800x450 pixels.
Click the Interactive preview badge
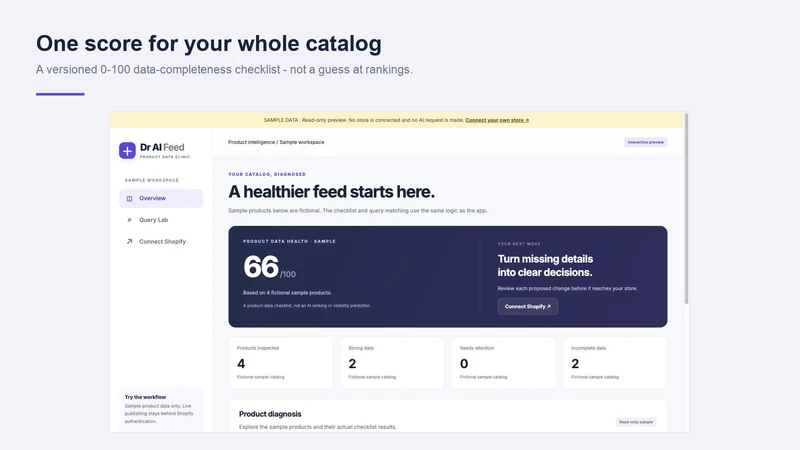(x=645, y=142)
